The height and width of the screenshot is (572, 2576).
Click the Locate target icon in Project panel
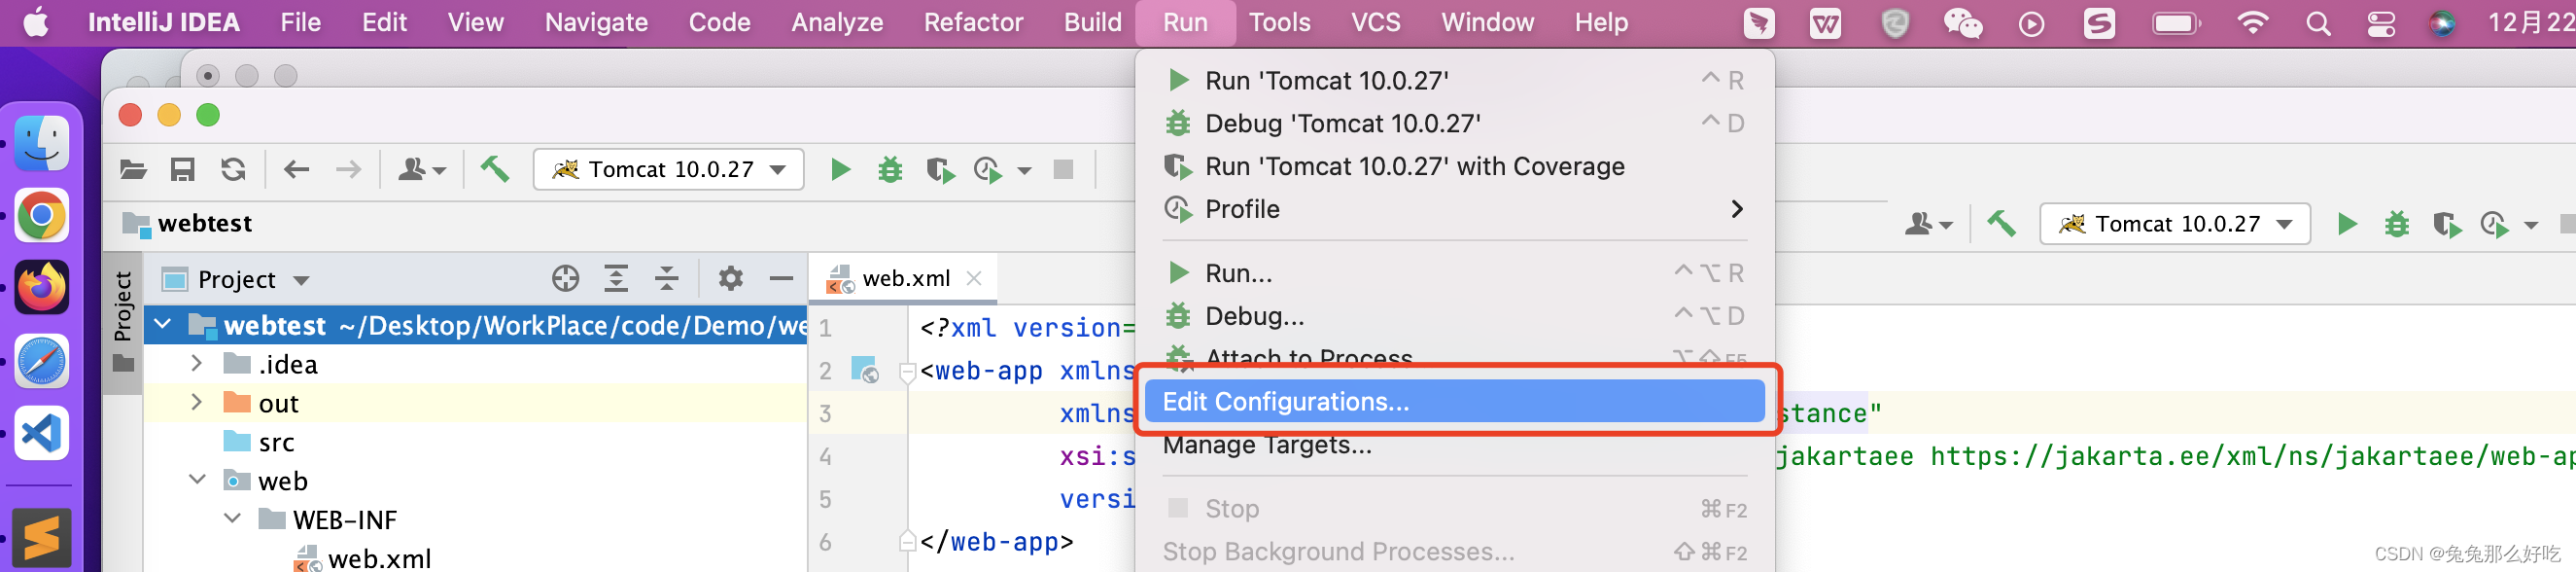(x=566, y=278)
